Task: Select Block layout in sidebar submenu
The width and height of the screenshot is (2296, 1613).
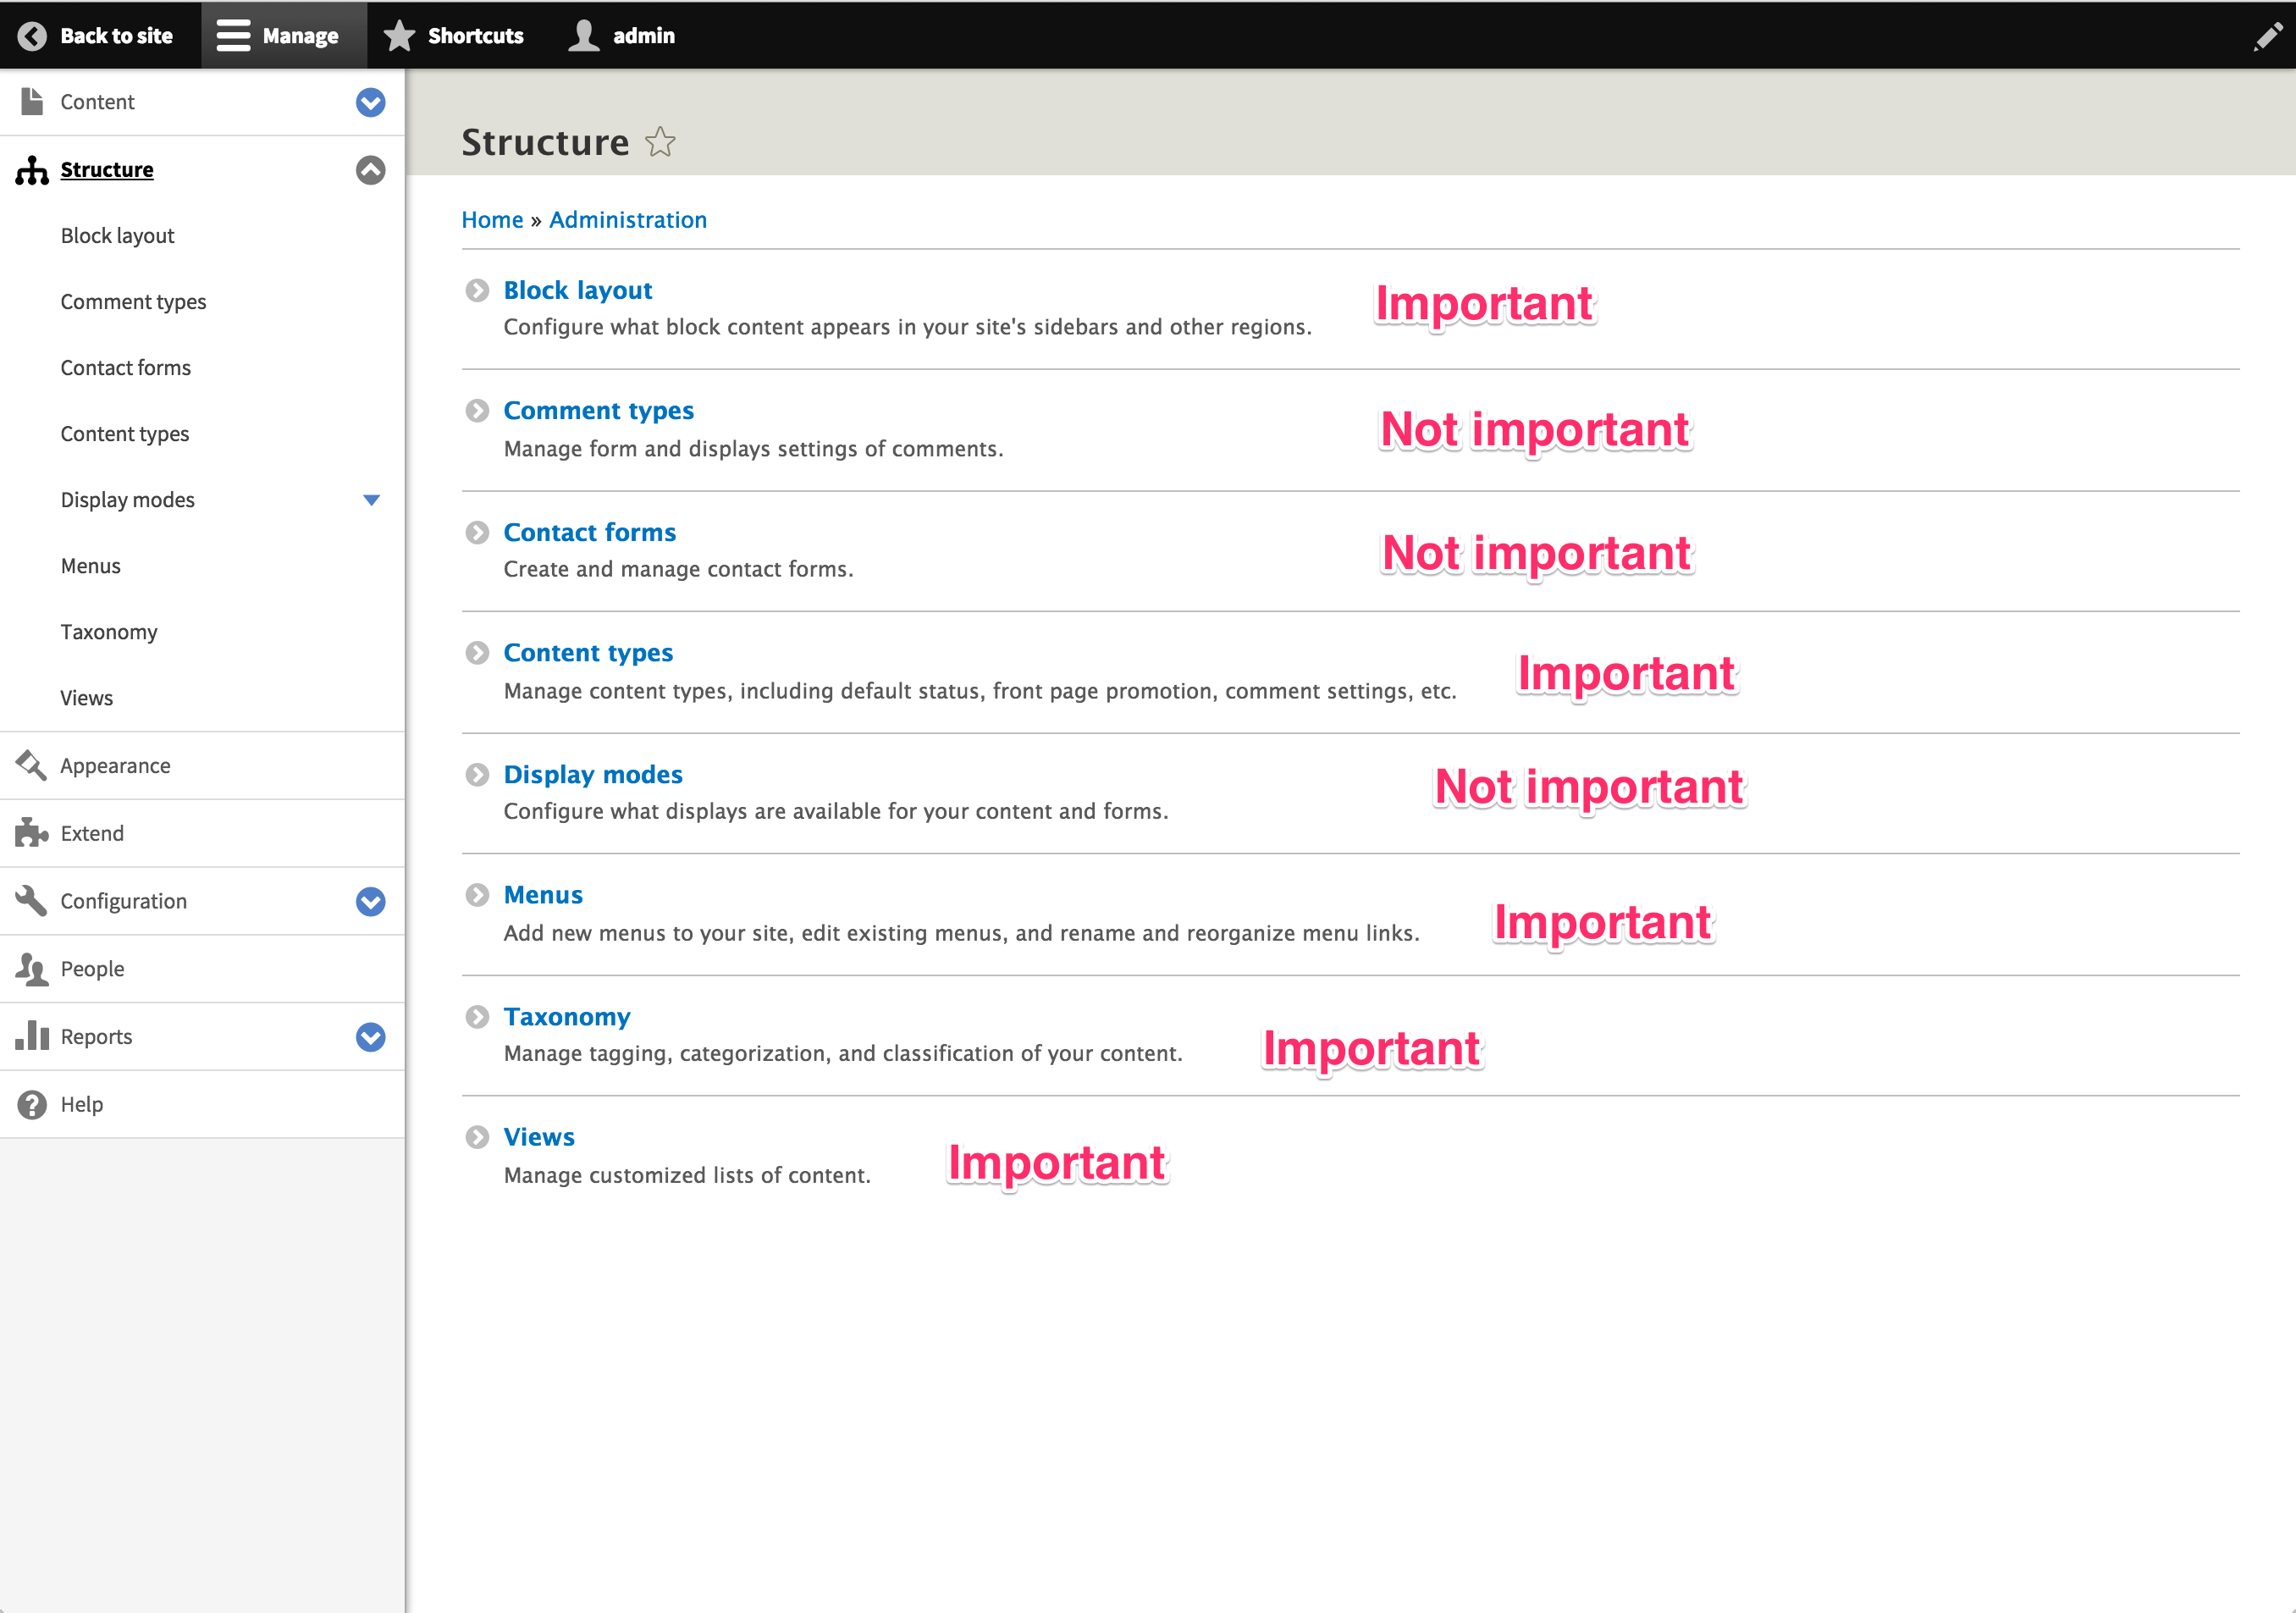Action: coord(118,236)
